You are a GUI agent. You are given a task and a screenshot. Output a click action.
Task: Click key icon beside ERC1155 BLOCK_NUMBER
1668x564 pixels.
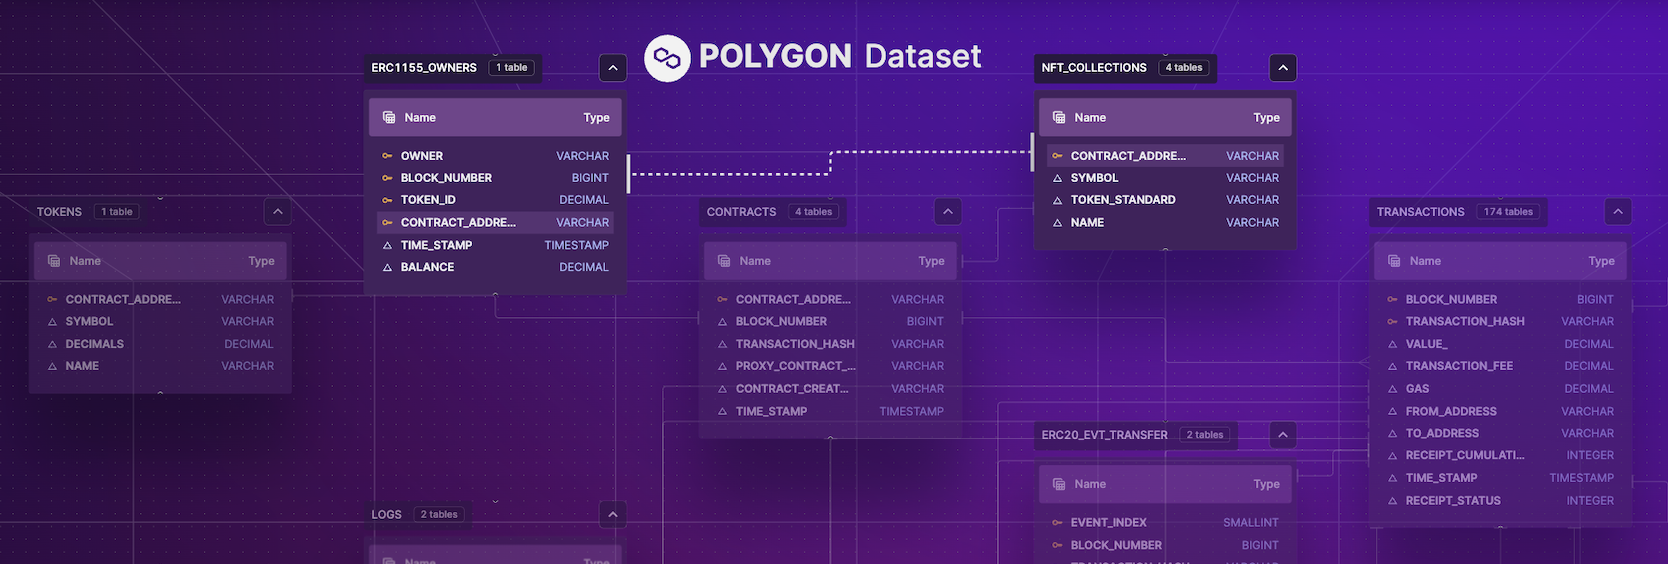(387, 178)
